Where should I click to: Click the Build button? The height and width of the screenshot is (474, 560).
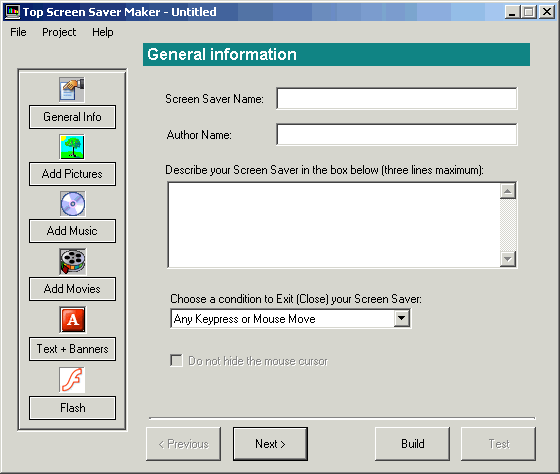click(x=412, y=444)
